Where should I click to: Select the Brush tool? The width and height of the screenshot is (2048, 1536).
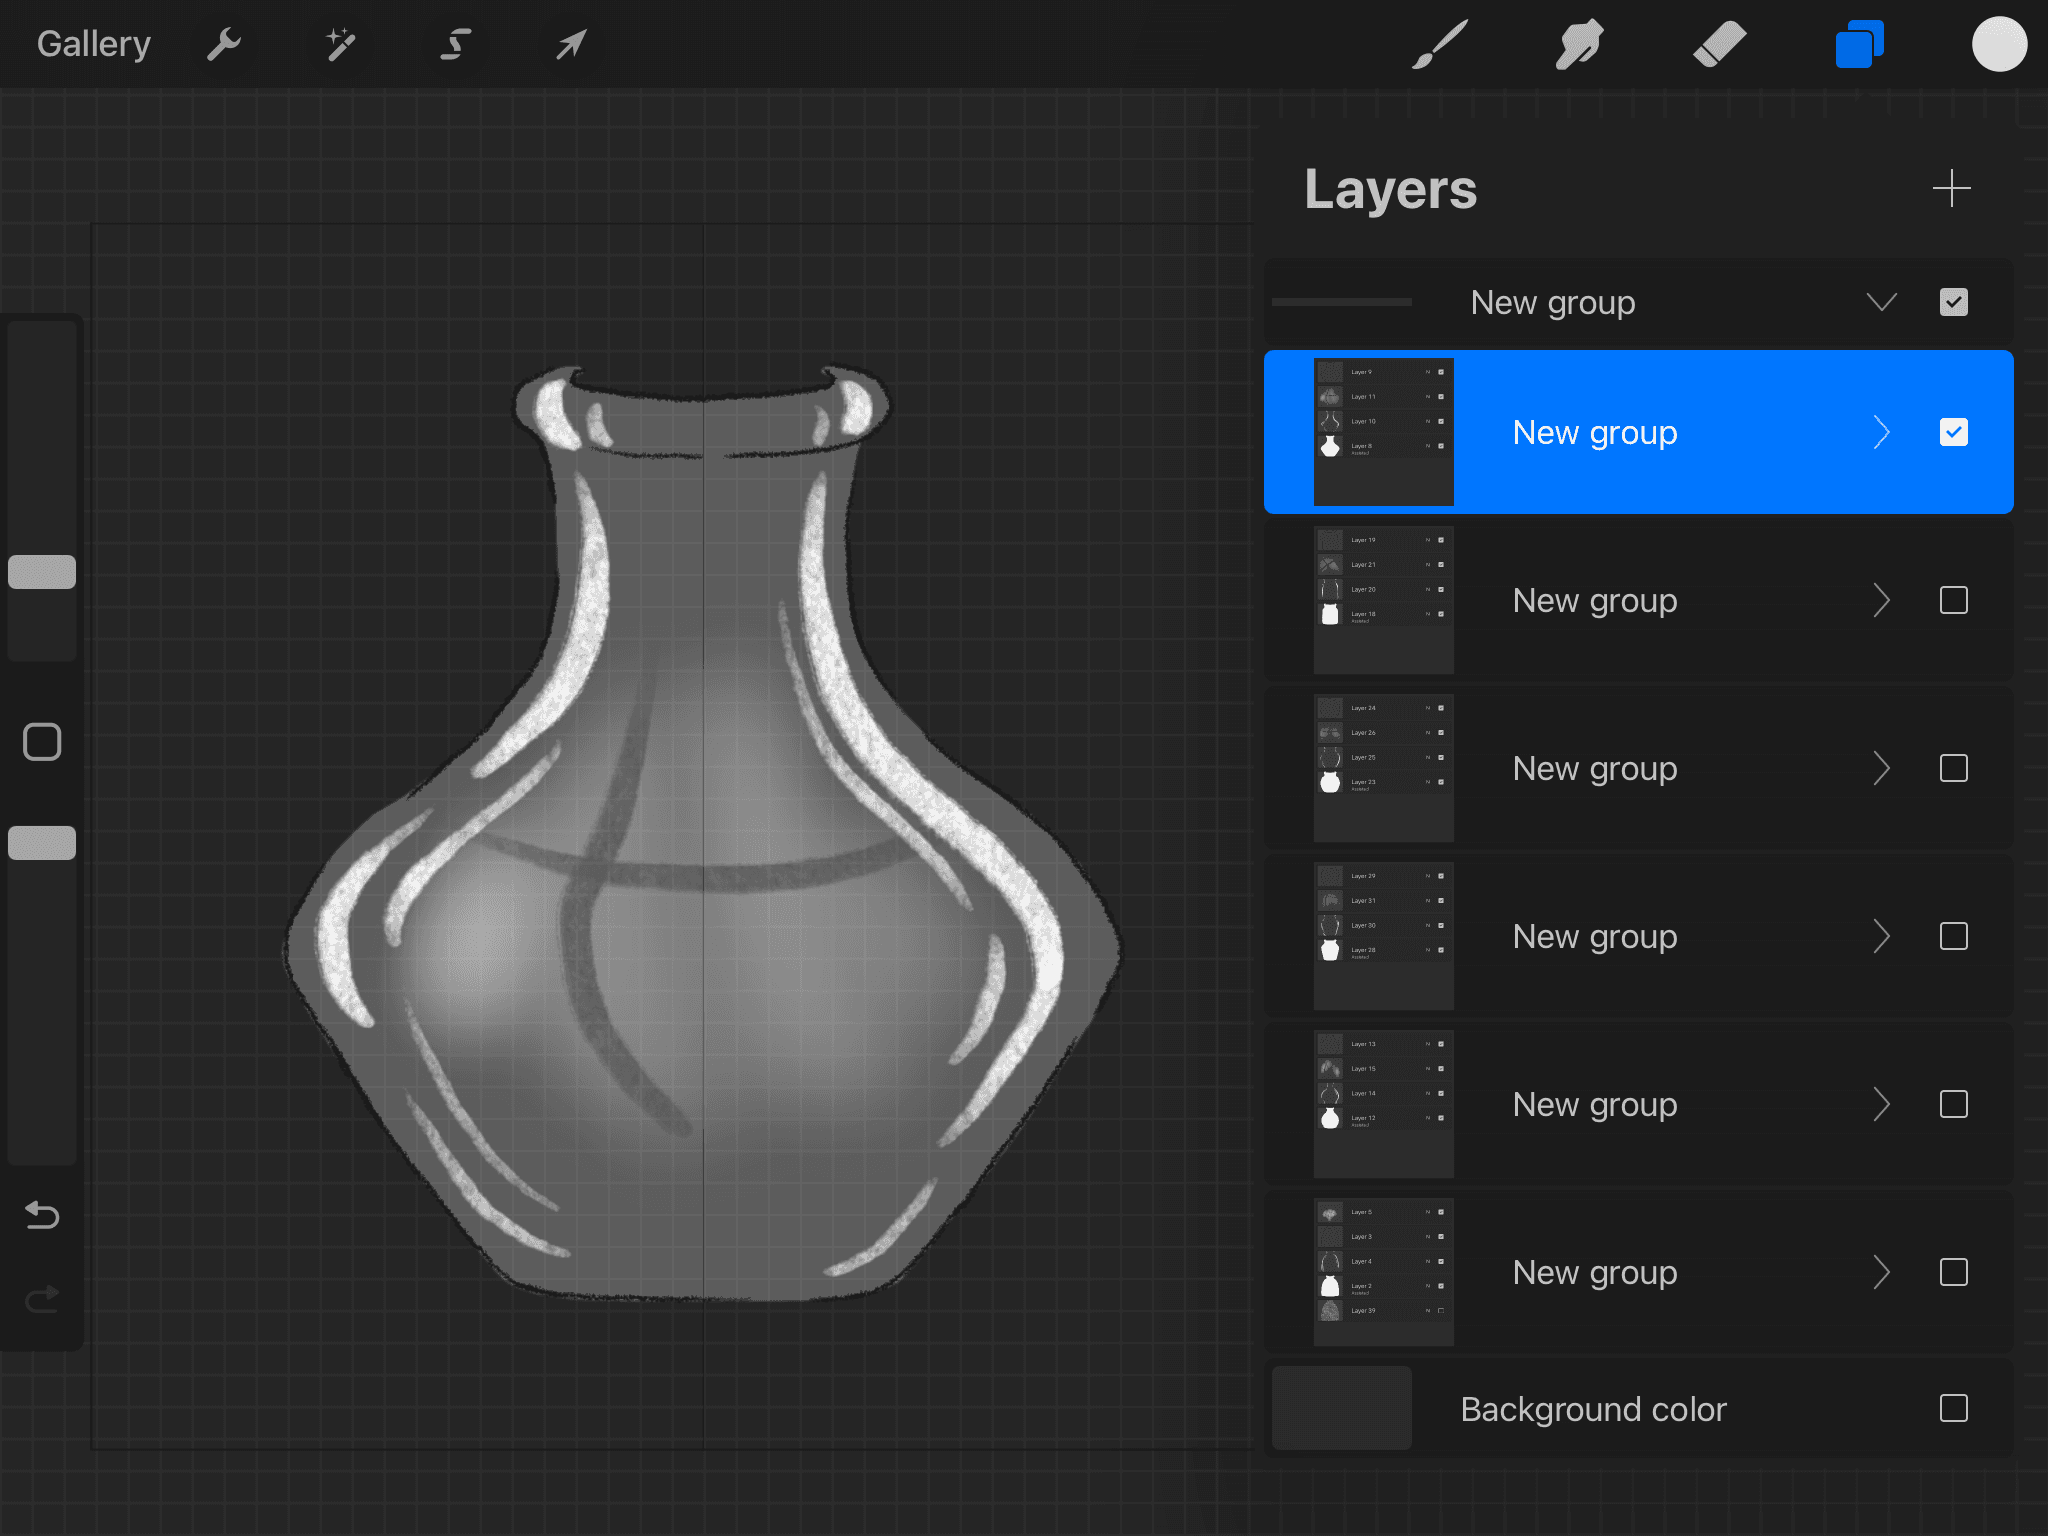1440,44
